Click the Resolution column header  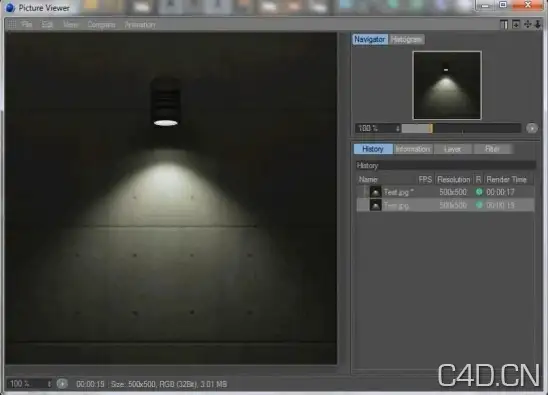tap(454, 180)
